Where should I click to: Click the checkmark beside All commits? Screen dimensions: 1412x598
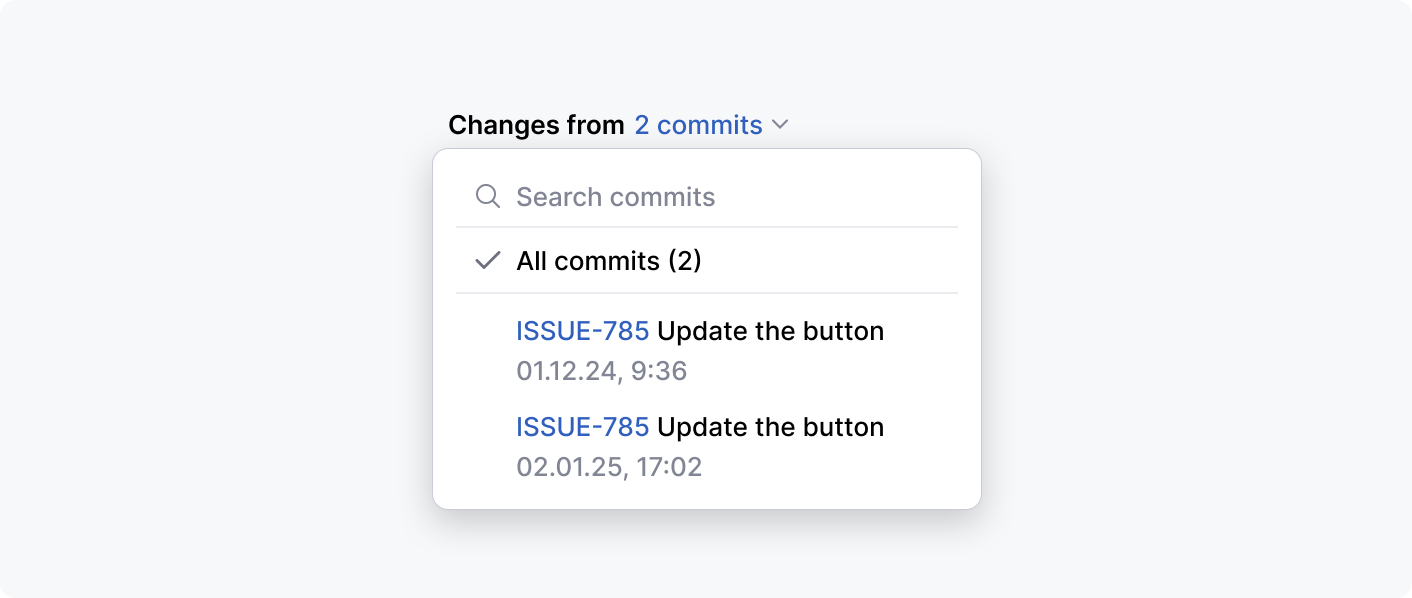click(487, 261)
